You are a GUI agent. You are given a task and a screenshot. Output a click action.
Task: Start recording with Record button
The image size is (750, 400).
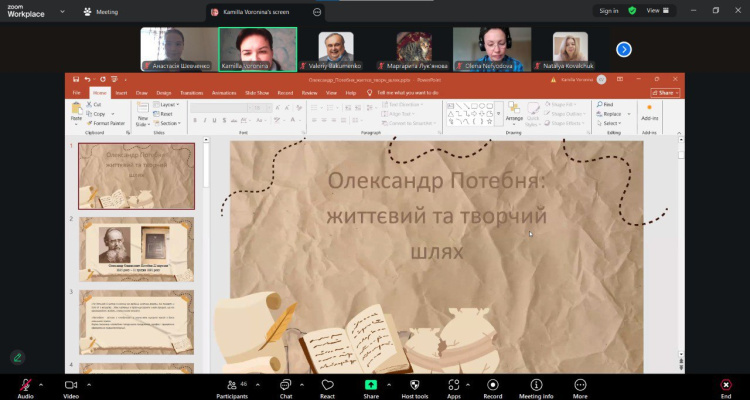click(492, 388)
